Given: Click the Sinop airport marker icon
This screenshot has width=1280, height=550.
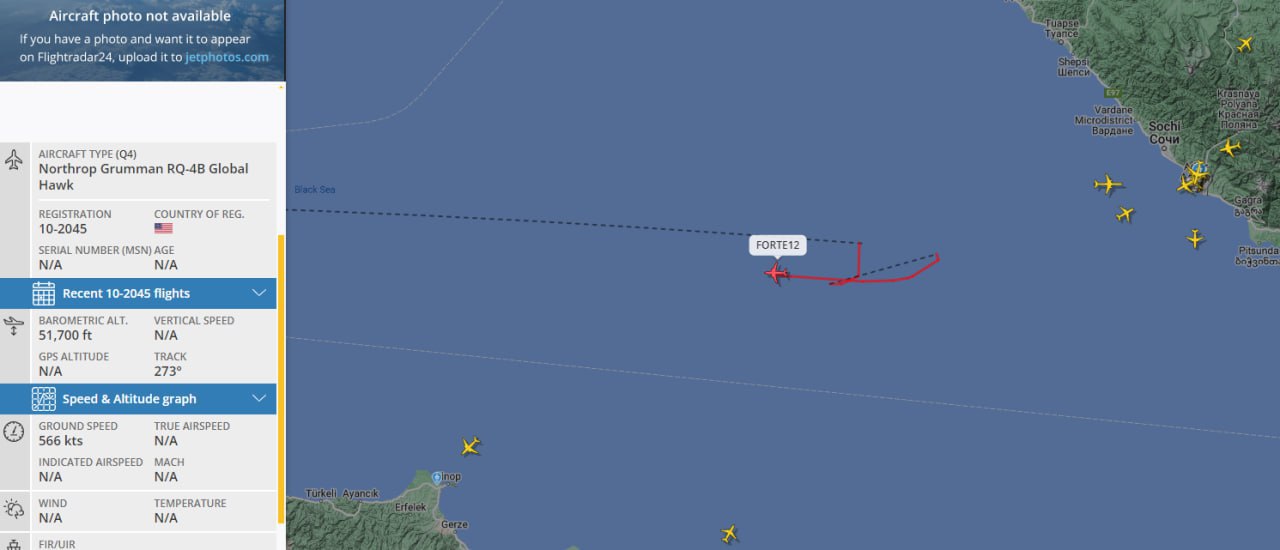Looking at the screenshot, I should click(437, 478).
